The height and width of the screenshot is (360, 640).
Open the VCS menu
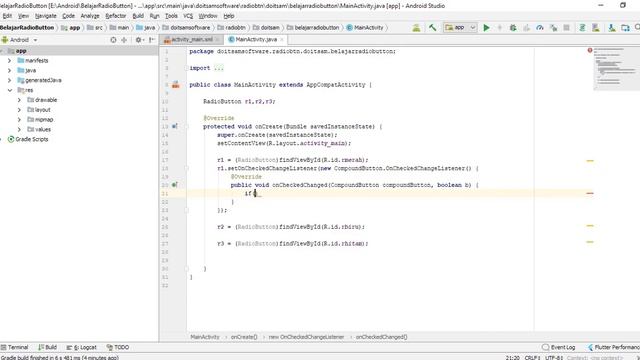[x=188, y=16]
